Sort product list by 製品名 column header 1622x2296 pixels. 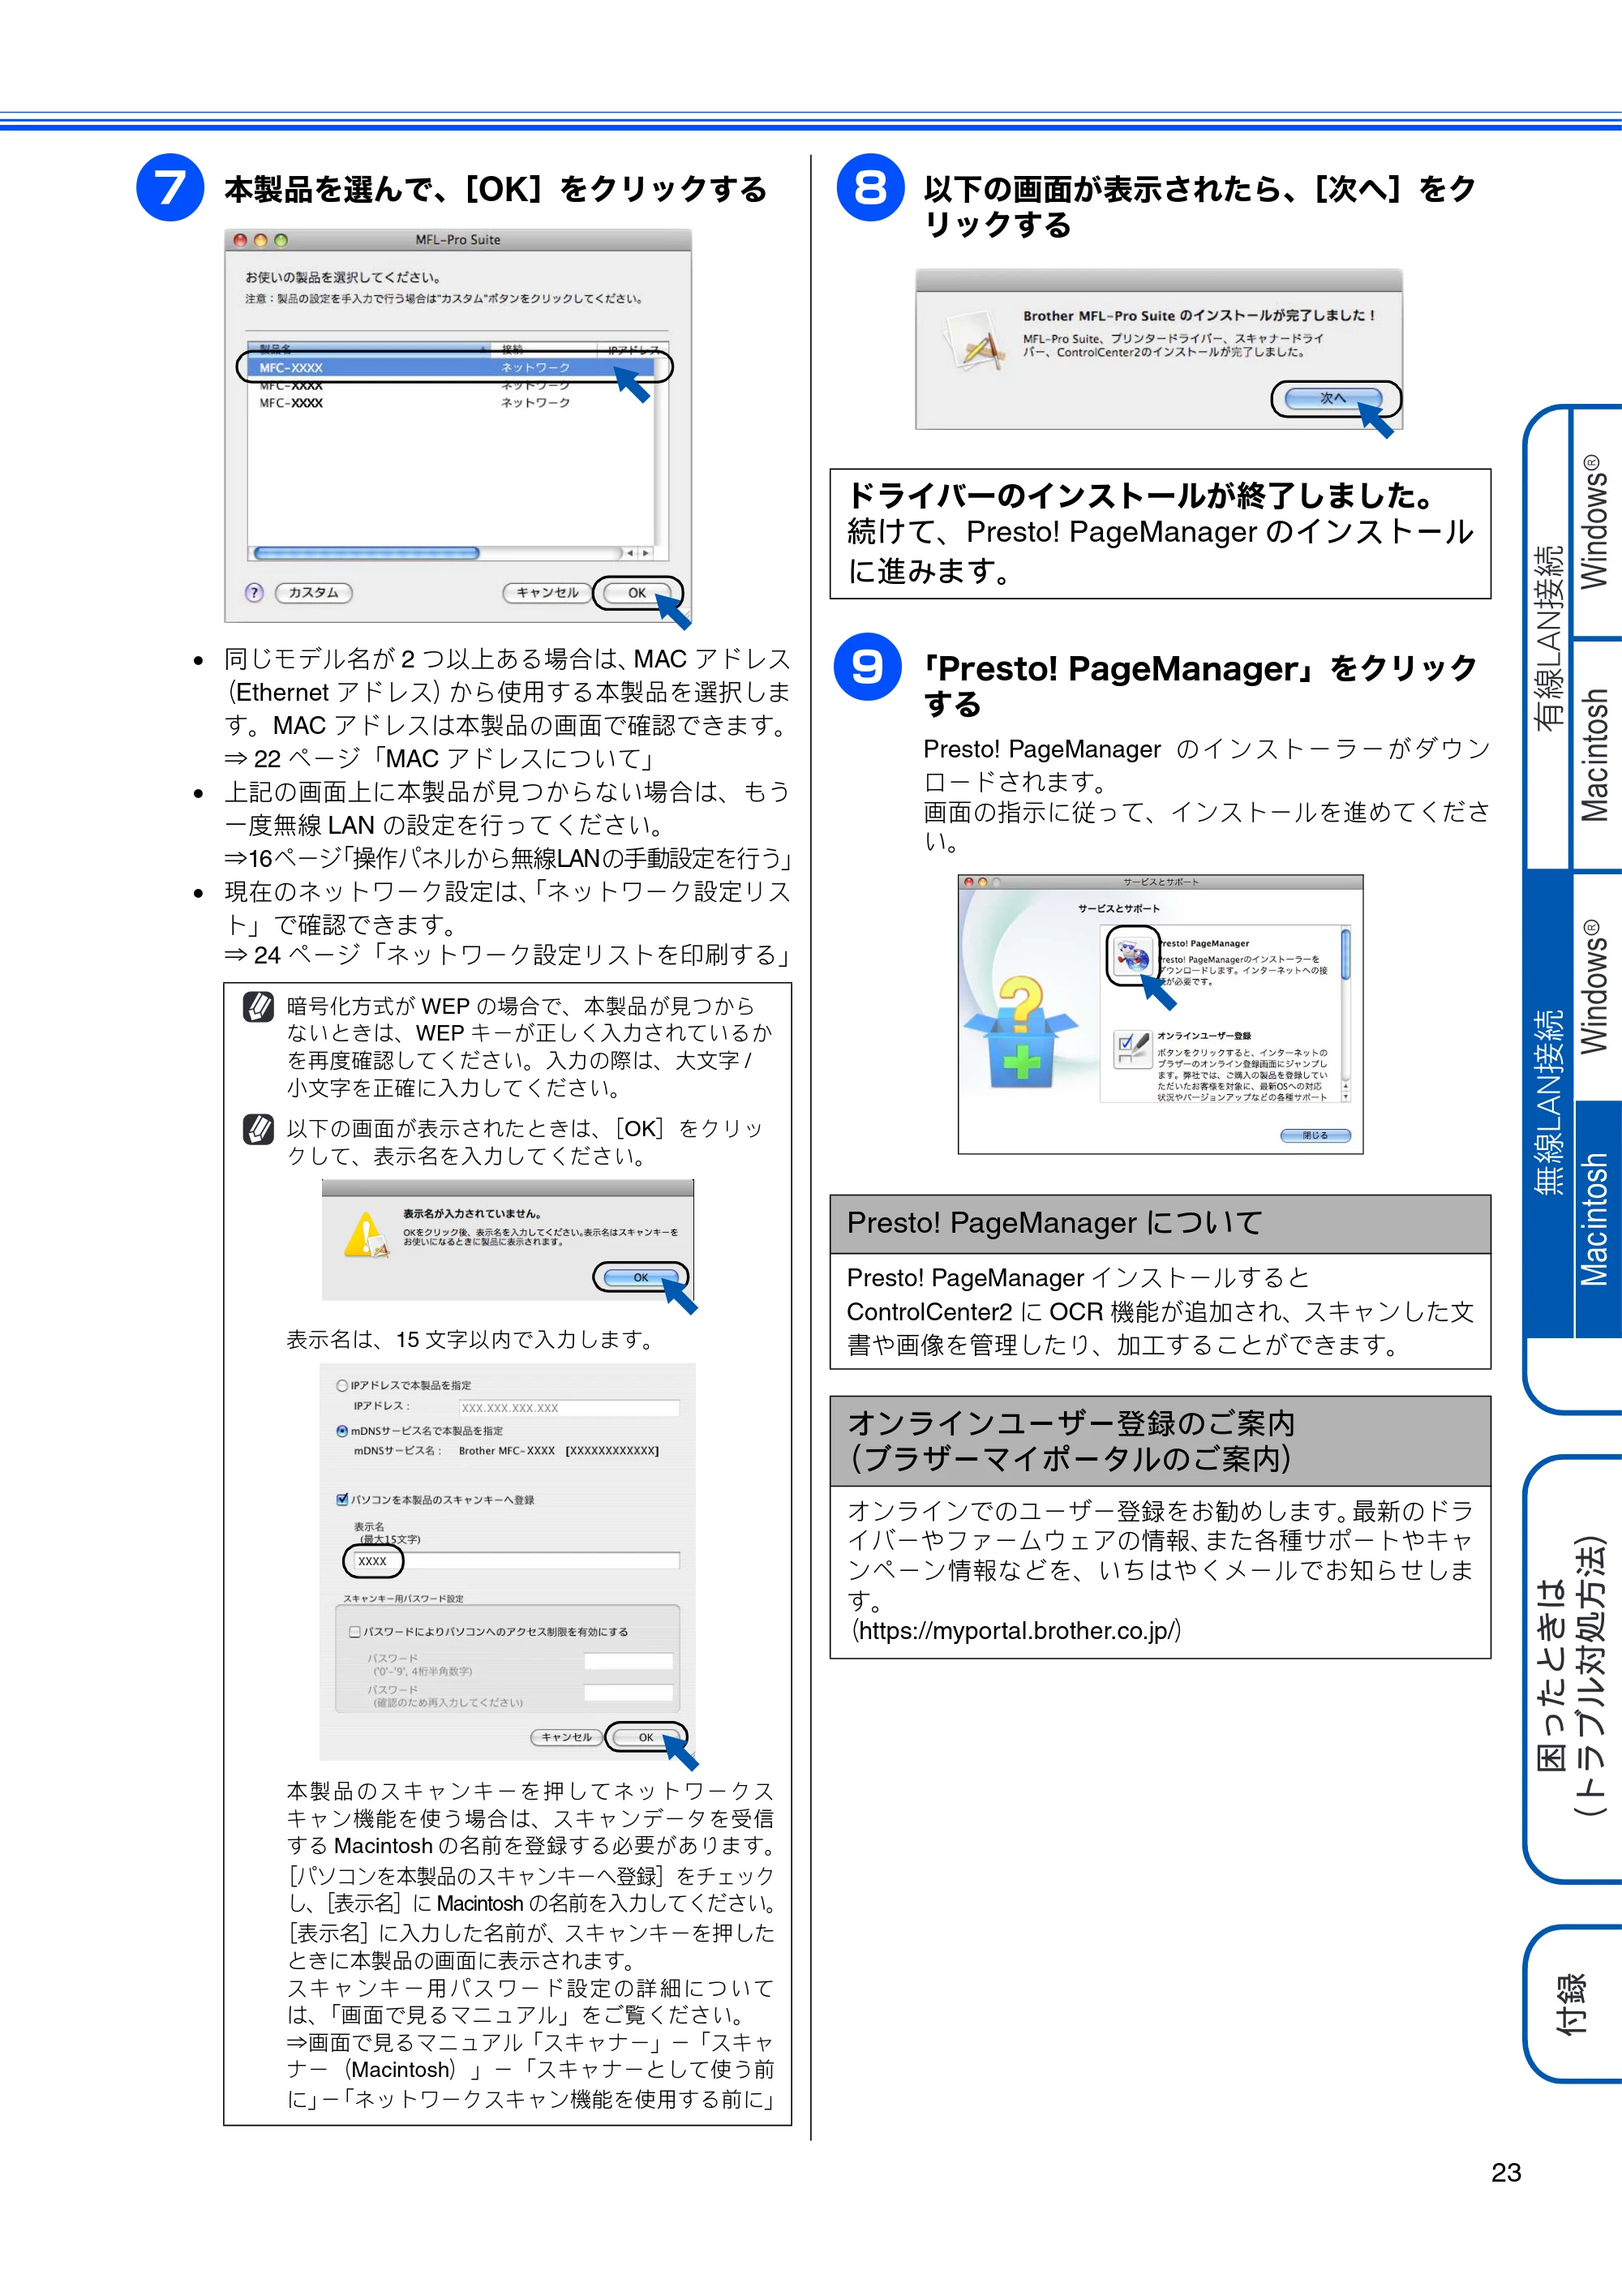coord(369,349)
